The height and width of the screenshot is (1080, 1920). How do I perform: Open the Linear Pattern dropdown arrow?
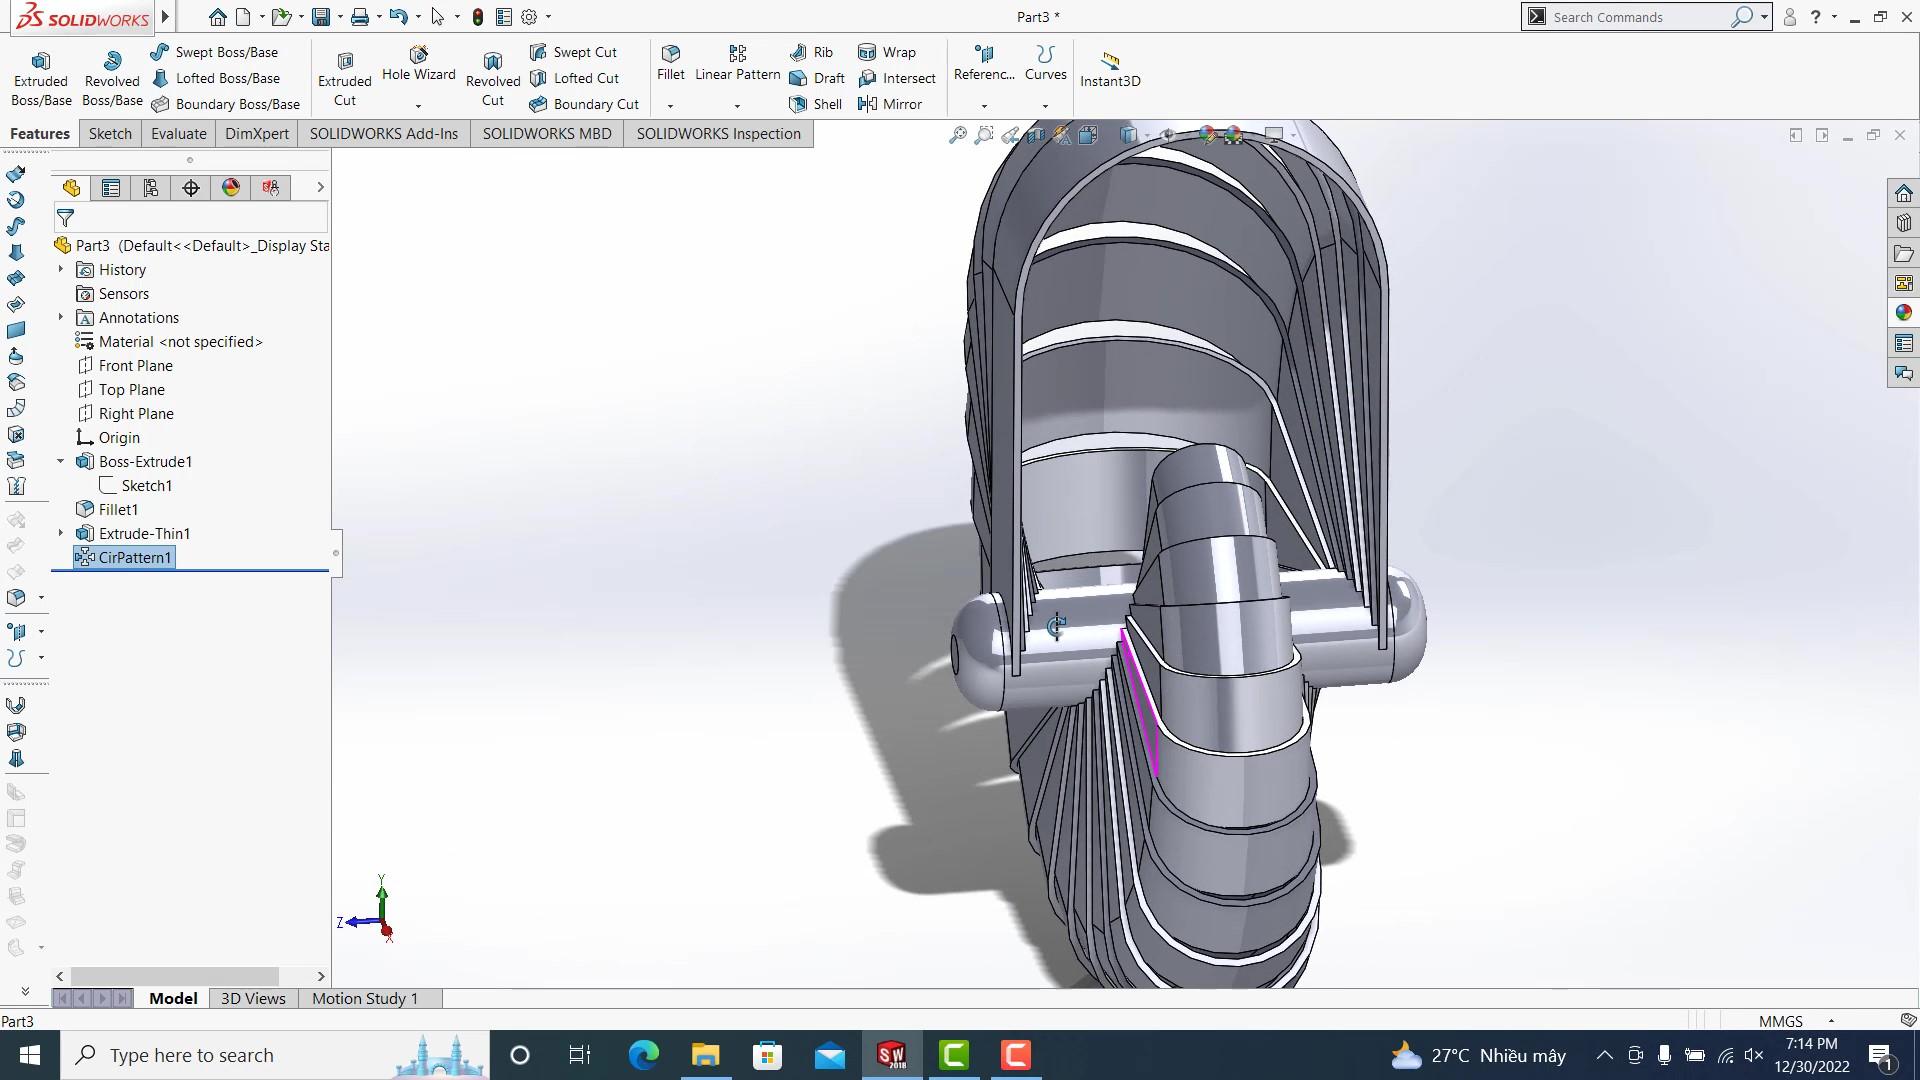click(737, 106)
